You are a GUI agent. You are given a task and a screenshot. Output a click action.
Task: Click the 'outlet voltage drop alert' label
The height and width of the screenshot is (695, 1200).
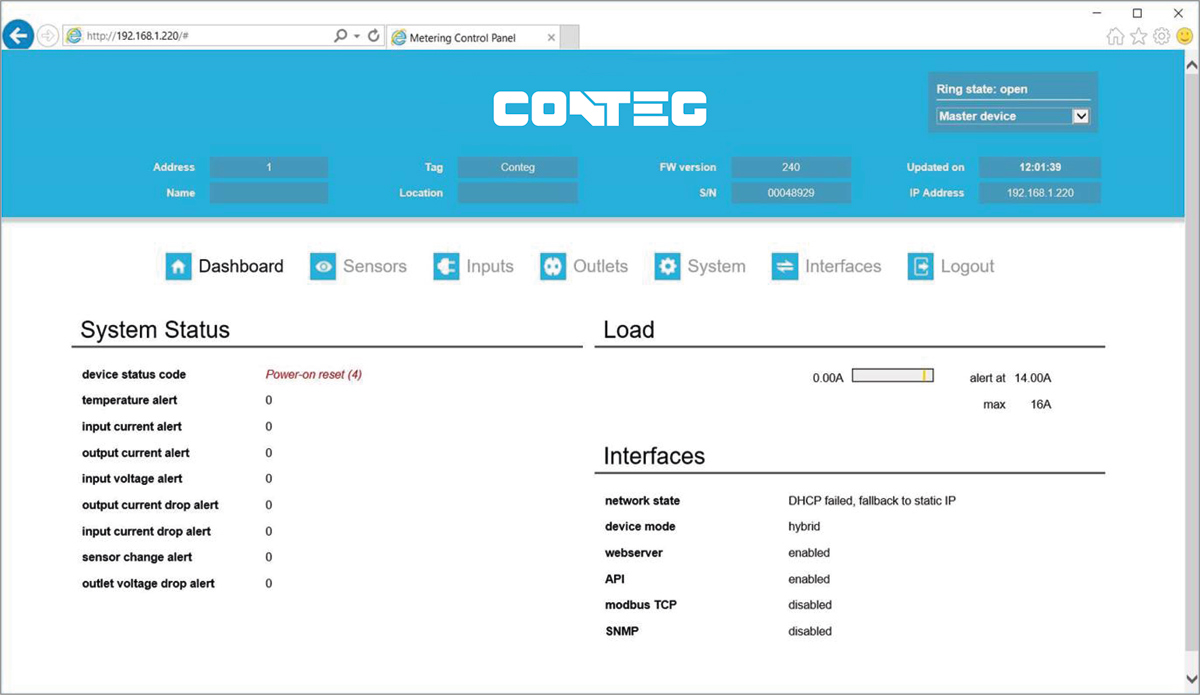[x=148, y=583]
